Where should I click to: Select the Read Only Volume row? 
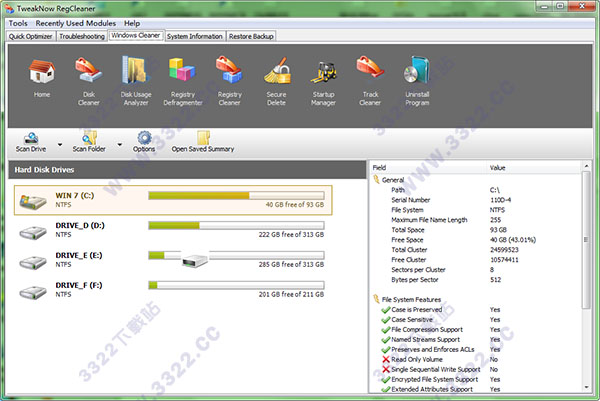pos(476,359)
